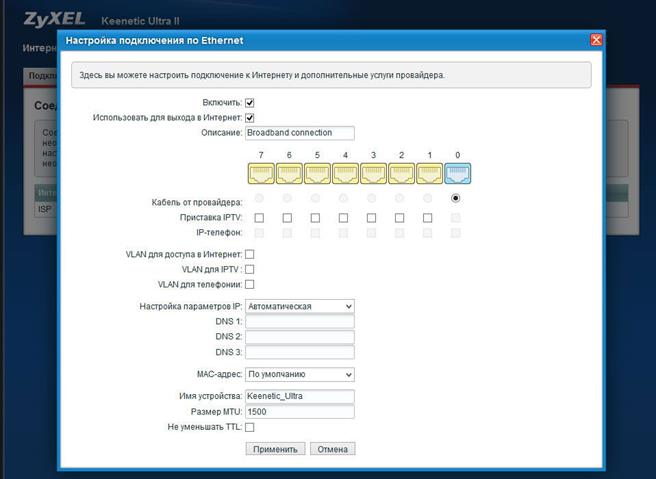Enable Приставка IPTV for port 1
656x479 pixels.
pos(427,218)
